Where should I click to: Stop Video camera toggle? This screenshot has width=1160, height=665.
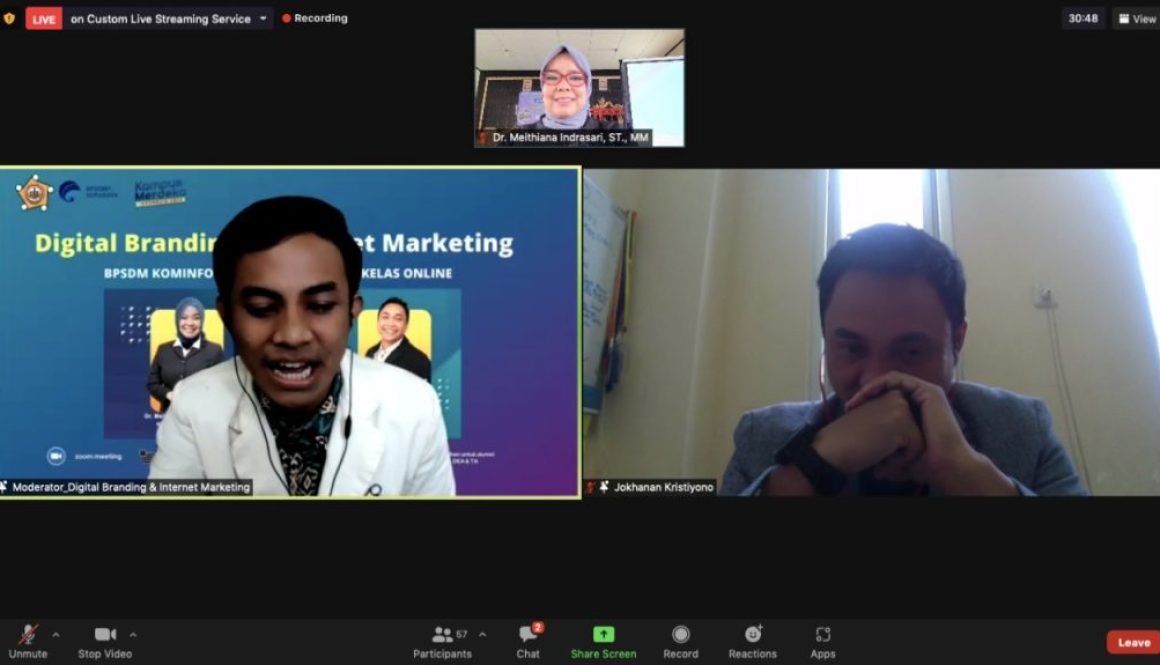105,640
